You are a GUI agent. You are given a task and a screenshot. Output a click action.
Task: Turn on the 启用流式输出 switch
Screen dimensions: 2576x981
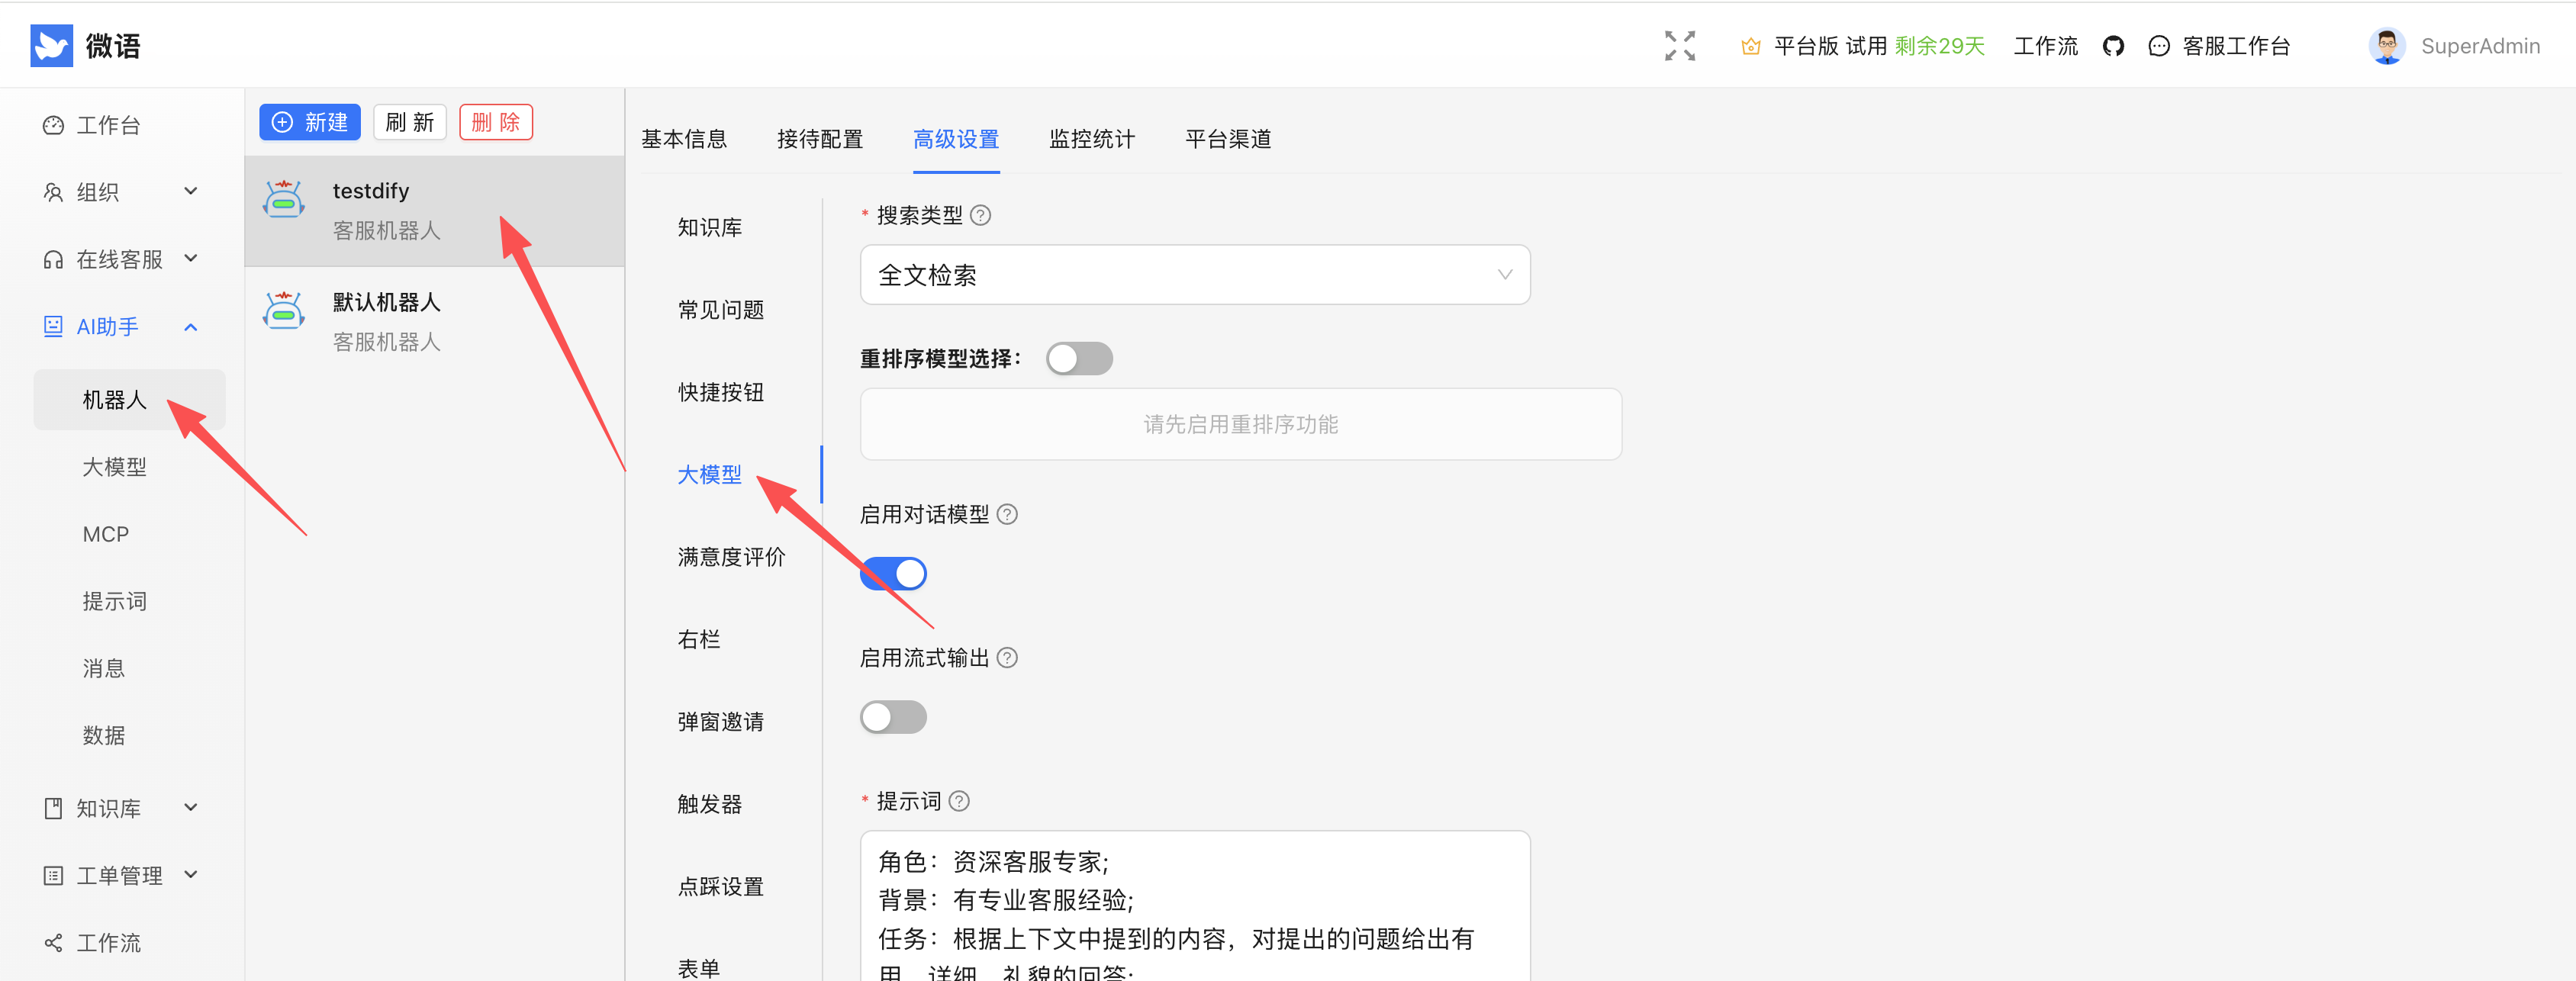coord(893,717)
